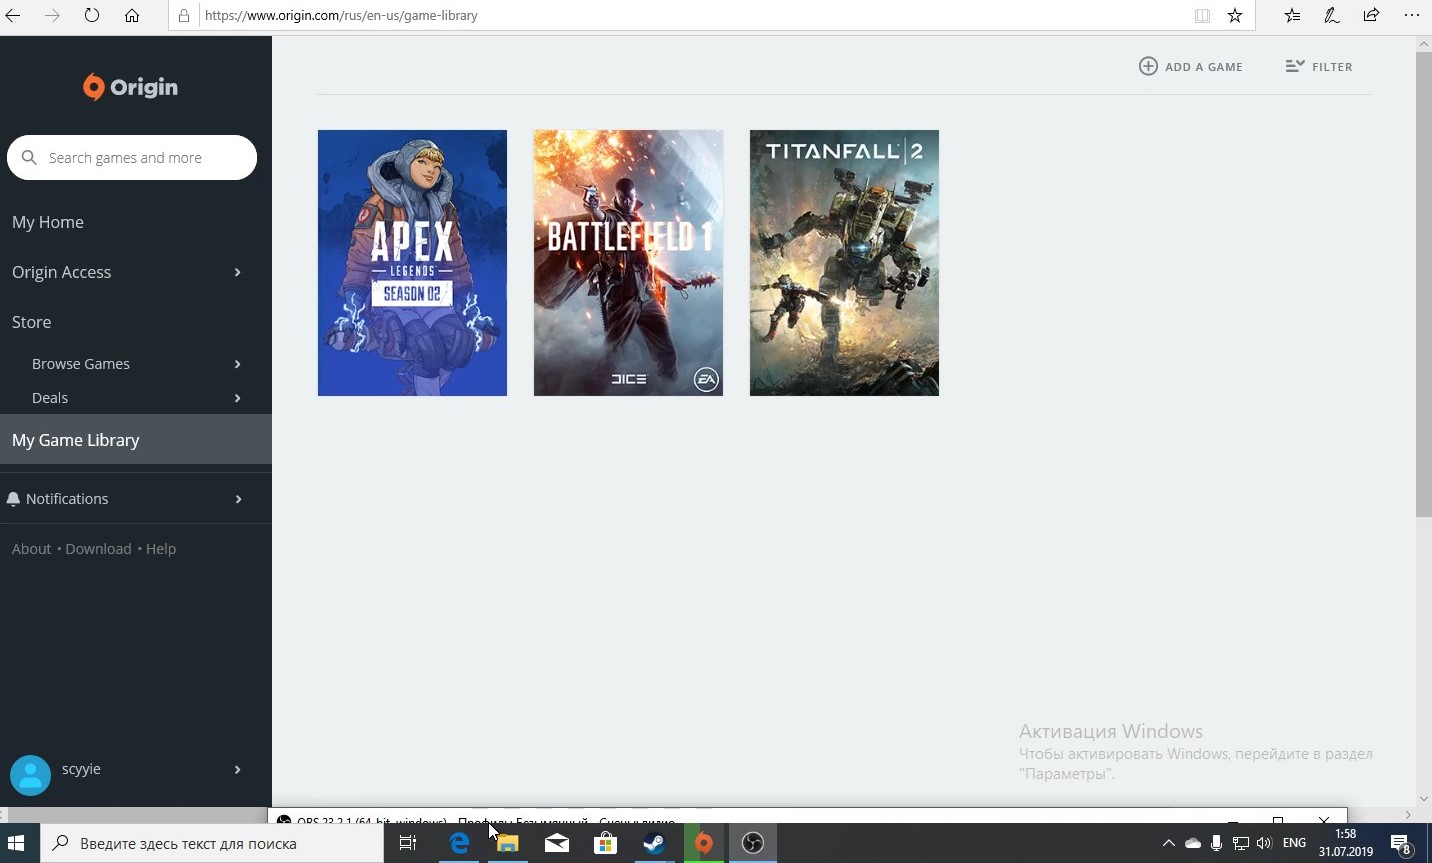This screenshot has height=863, width=1432.
Task: Open Windows Start menu
Action: pyautogui.click(x=16, y=843)
